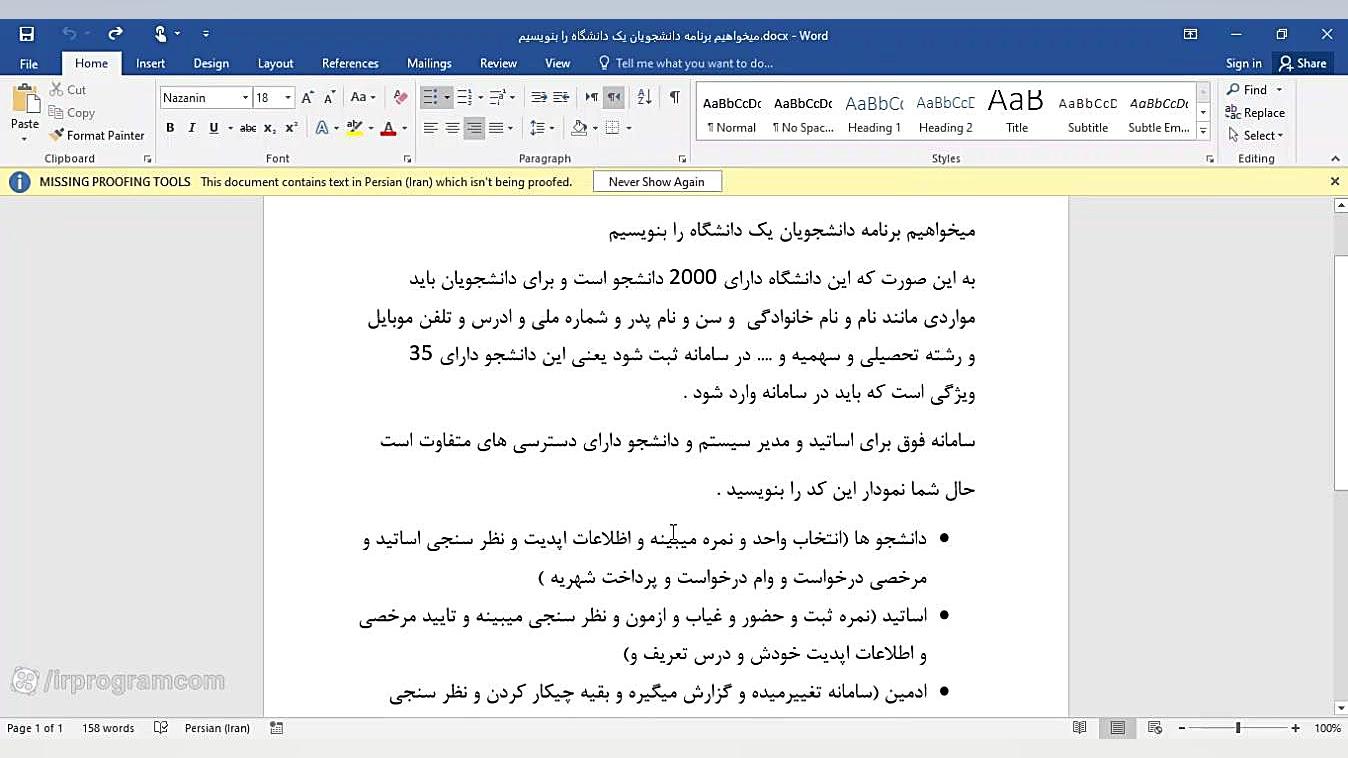Save the document with the floppy disk icon
The image size is (1348, 758).
[27, 34]
